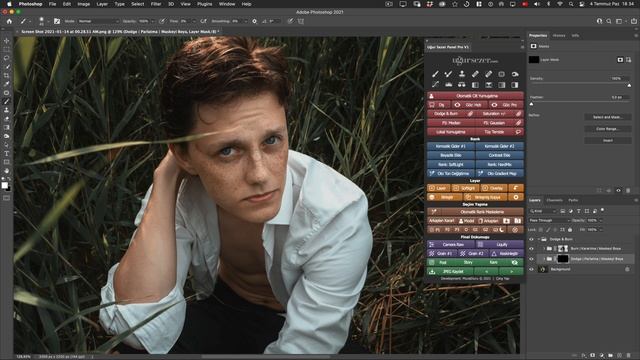The image size is (640, 360).
Task: Select the Lasso tool
Action: tap(7, 58)
